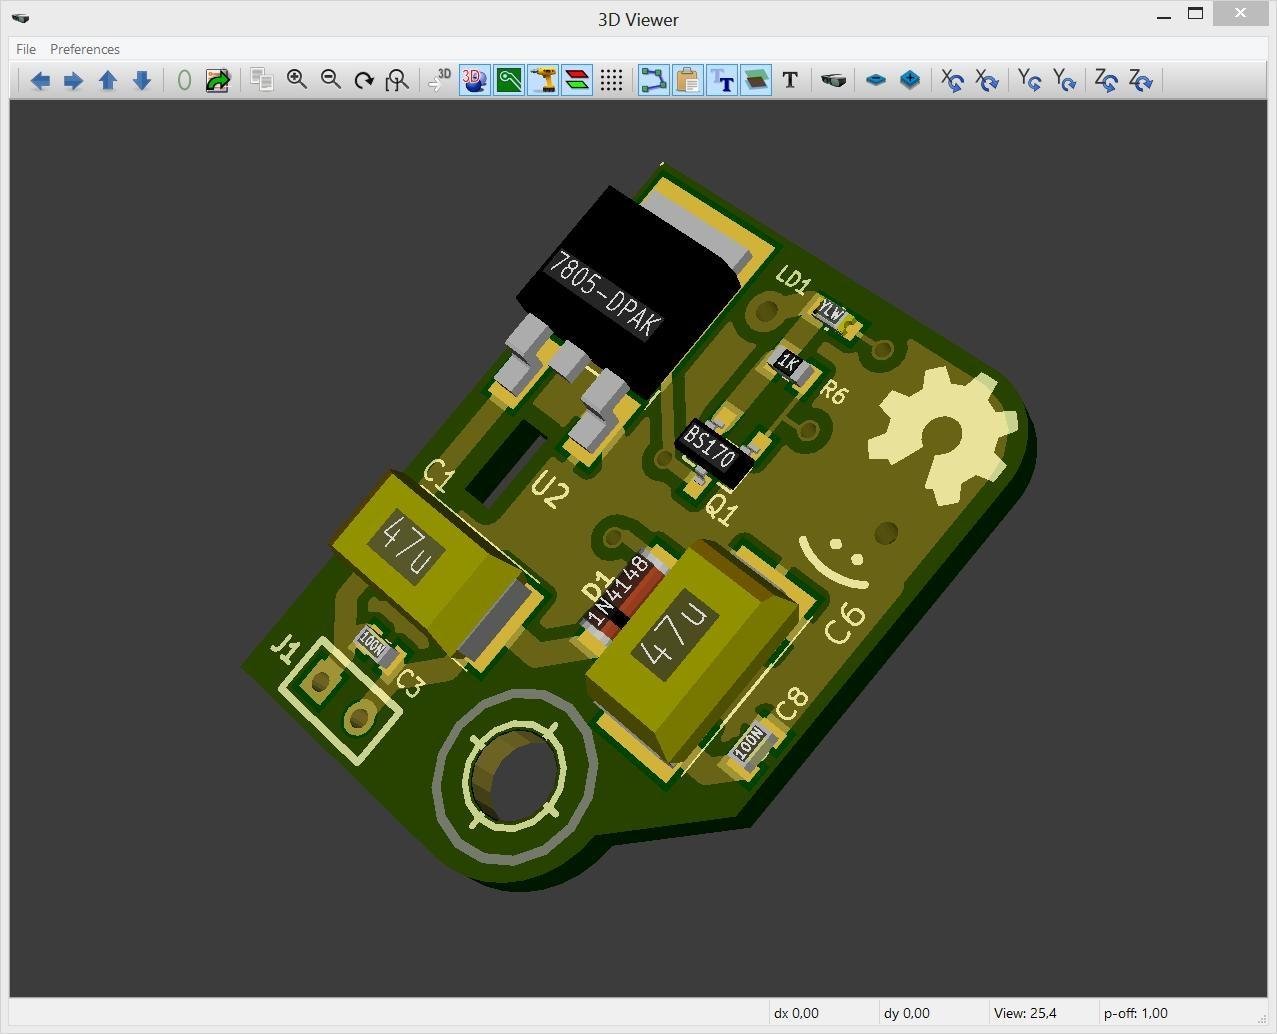Redraw the 3D scene
Image resolution: width=1277 pixels, height=1034 pixels.
(364, 80)
